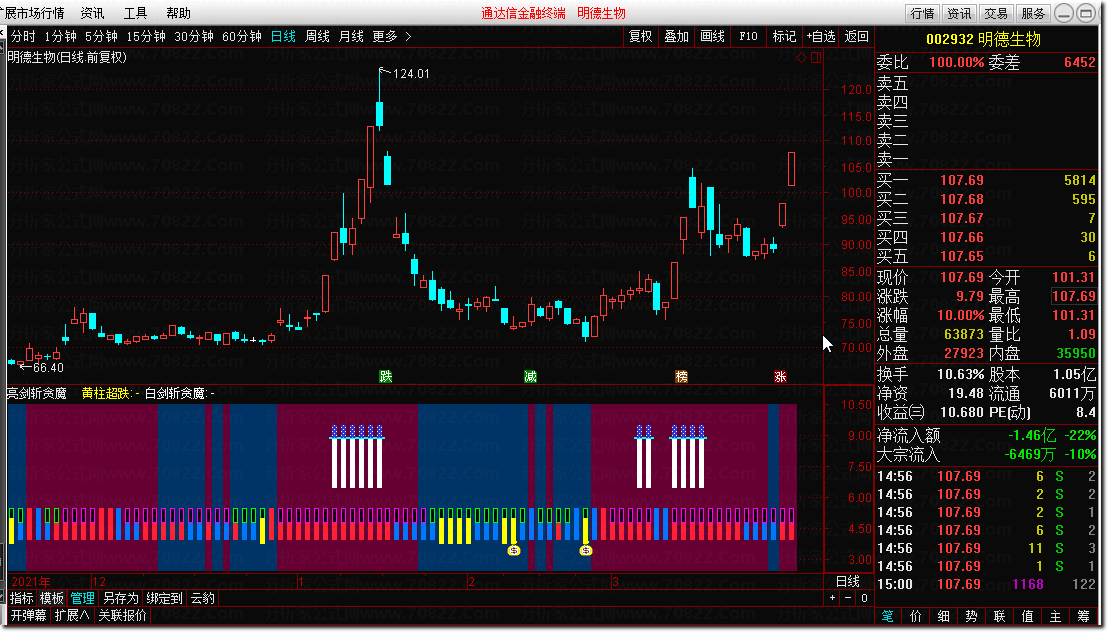This screenshot has height=633, width=1110.
Task: Open the 工具 menu
Action: coord(135,13)
